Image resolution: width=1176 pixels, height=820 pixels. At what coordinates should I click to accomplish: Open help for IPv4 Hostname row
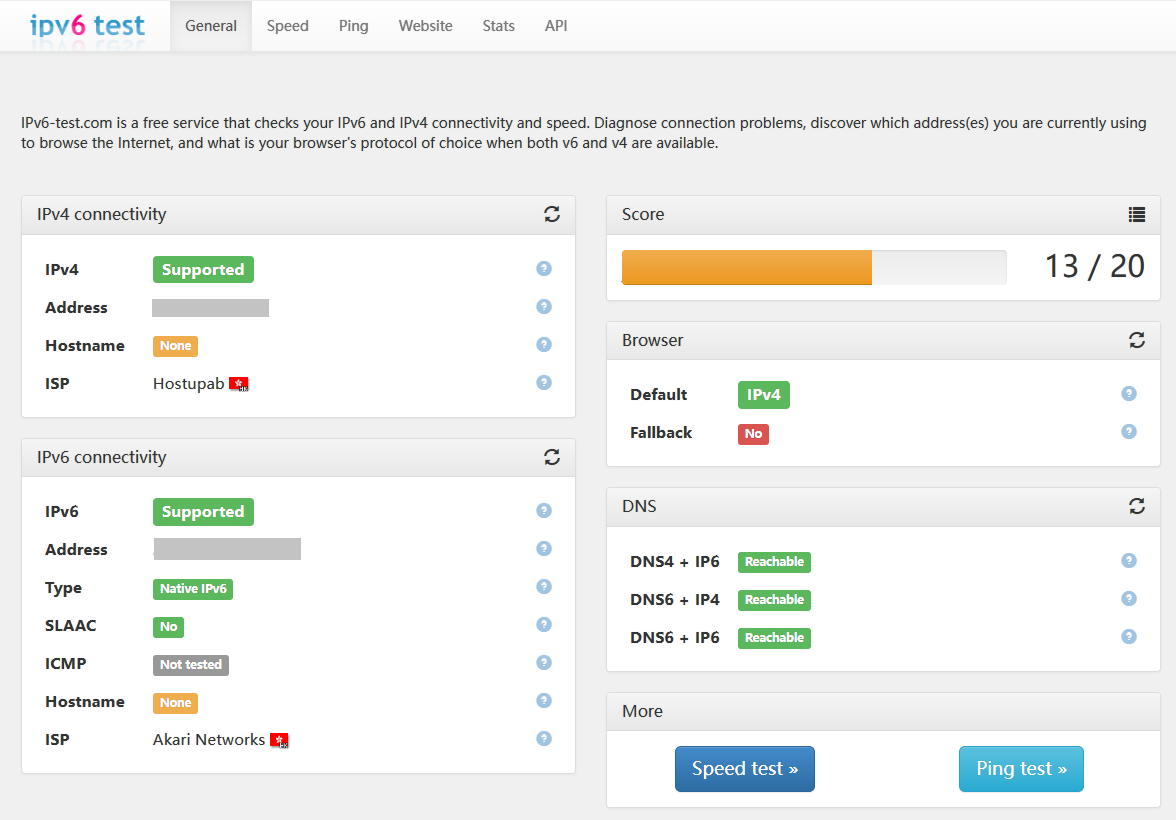pos(544,345)
